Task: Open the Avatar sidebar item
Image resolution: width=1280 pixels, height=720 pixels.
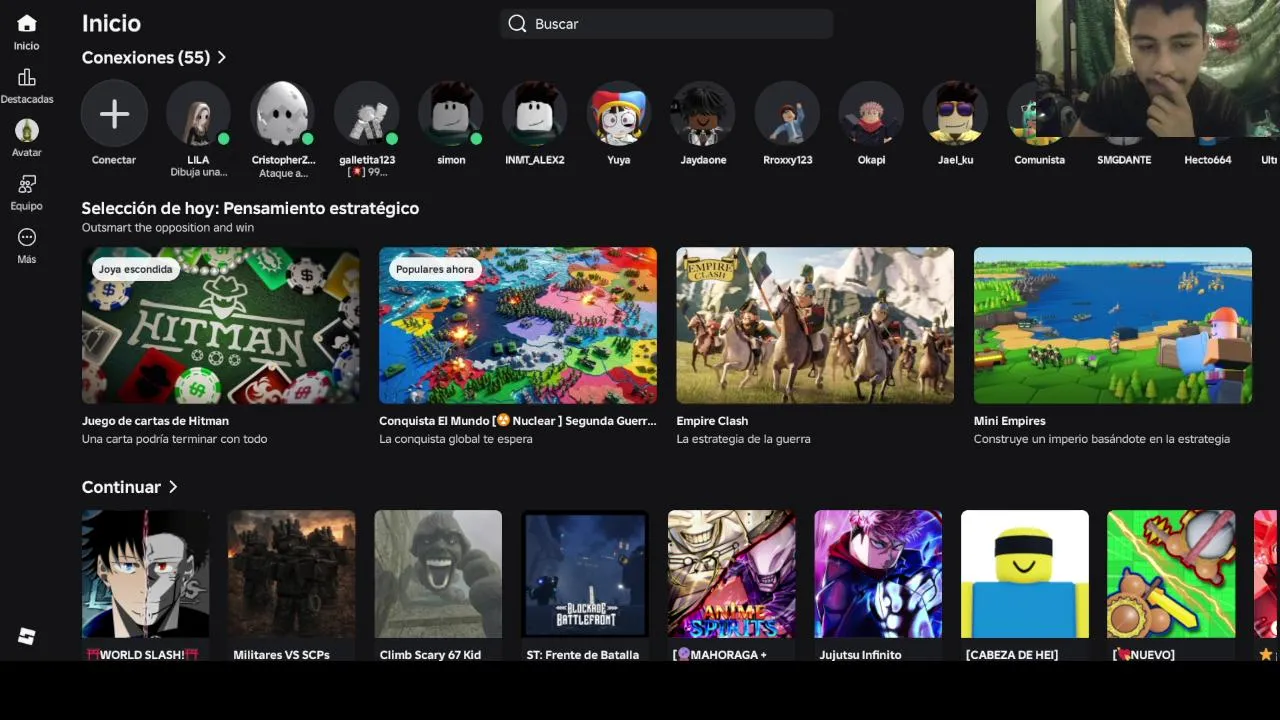Action: [x=27, y=131]
